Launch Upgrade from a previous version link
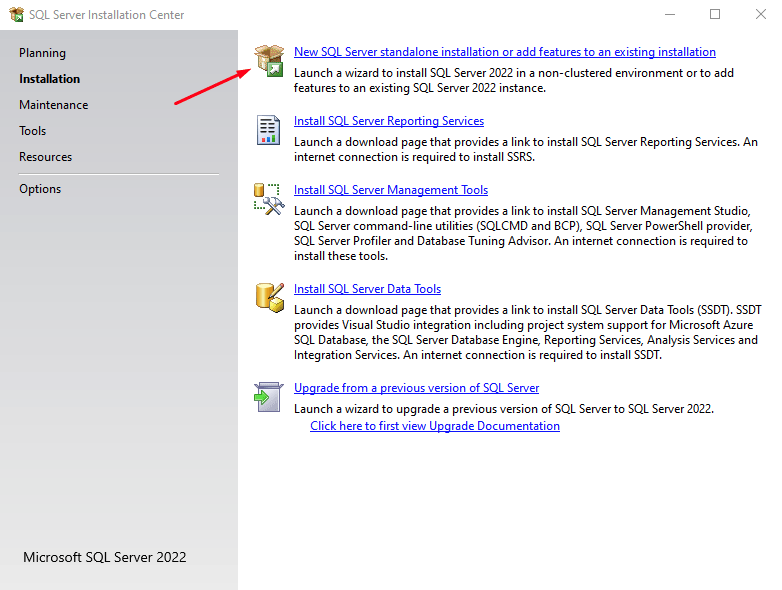 pyautogui.click(x=416, y=388)
